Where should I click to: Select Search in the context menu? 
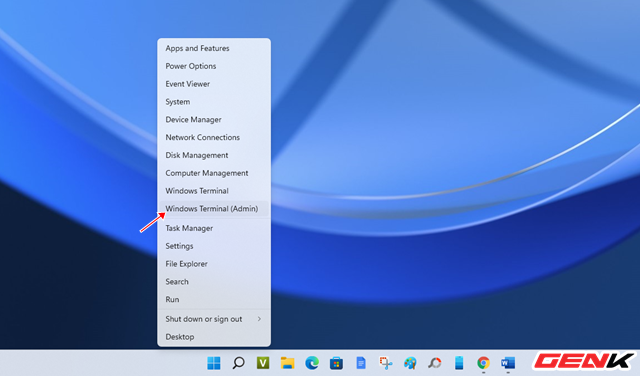[x=214, y=282]
